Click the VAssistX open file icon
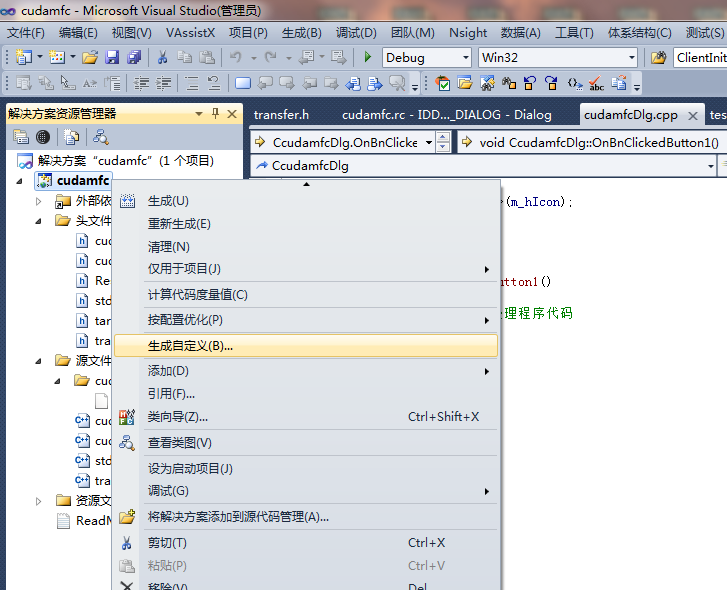 click(465, 83)
